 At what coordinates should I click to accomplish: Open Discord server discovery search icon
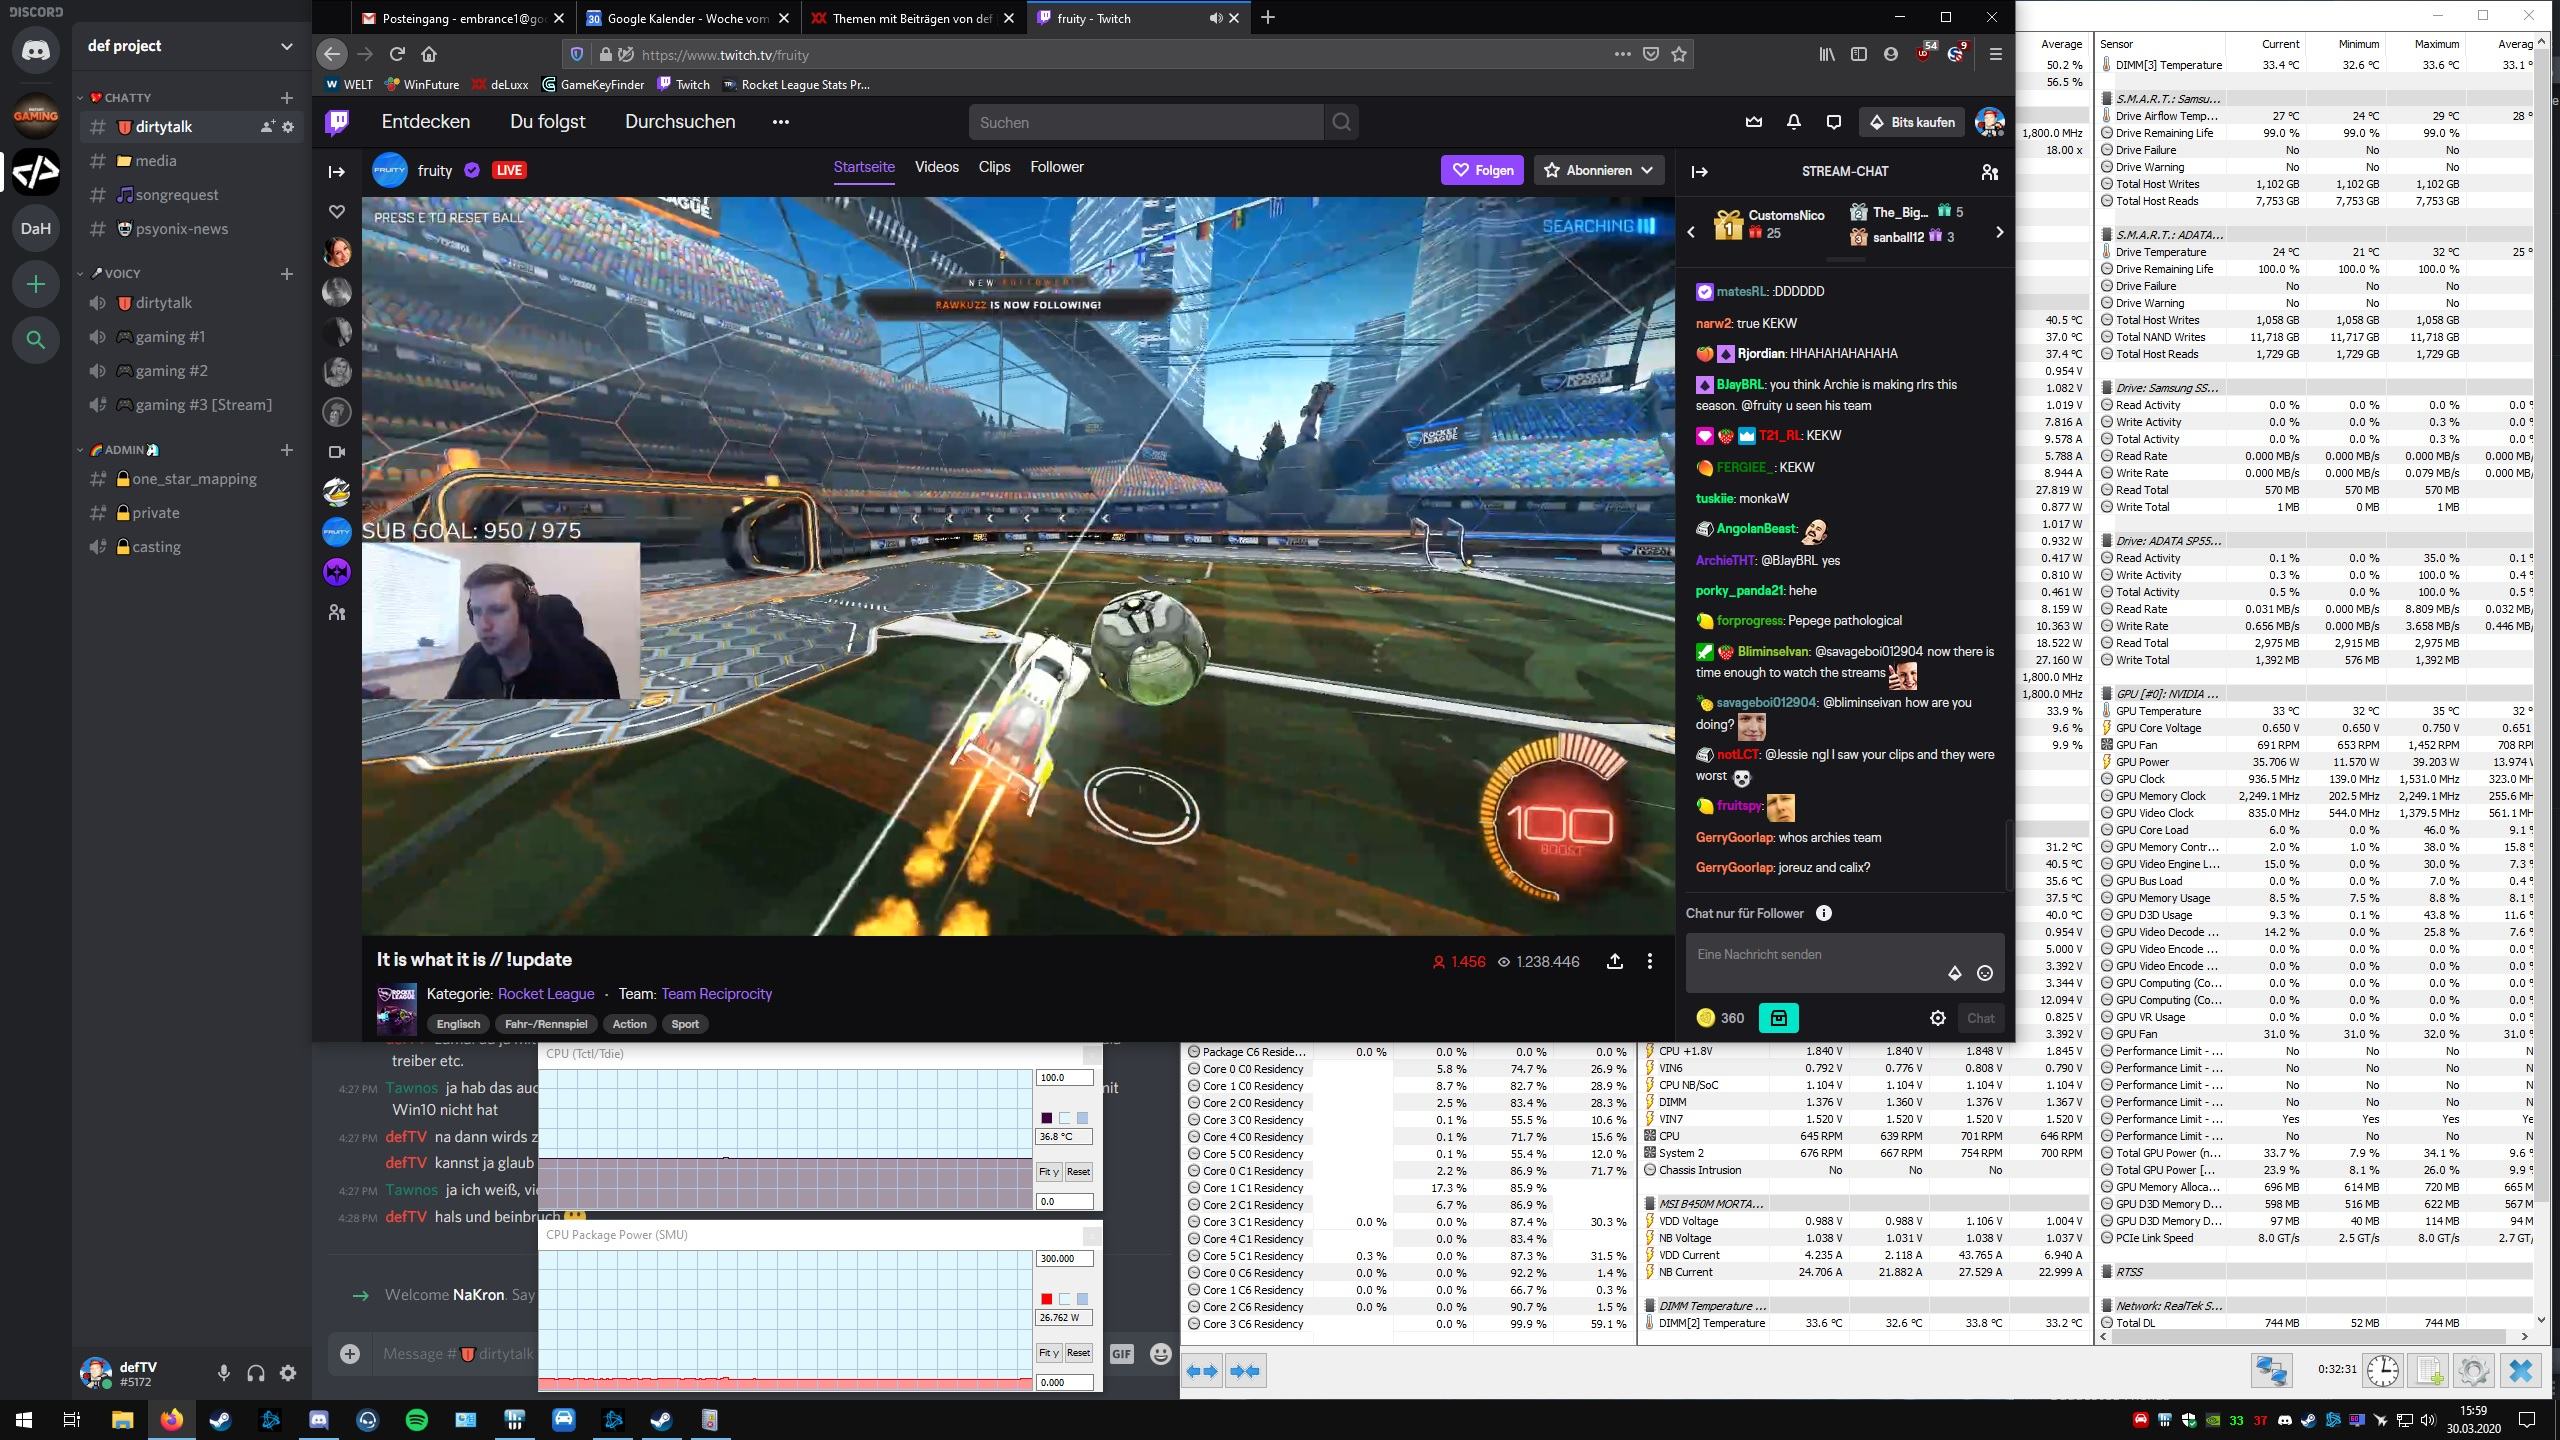[x=36, y=340]
